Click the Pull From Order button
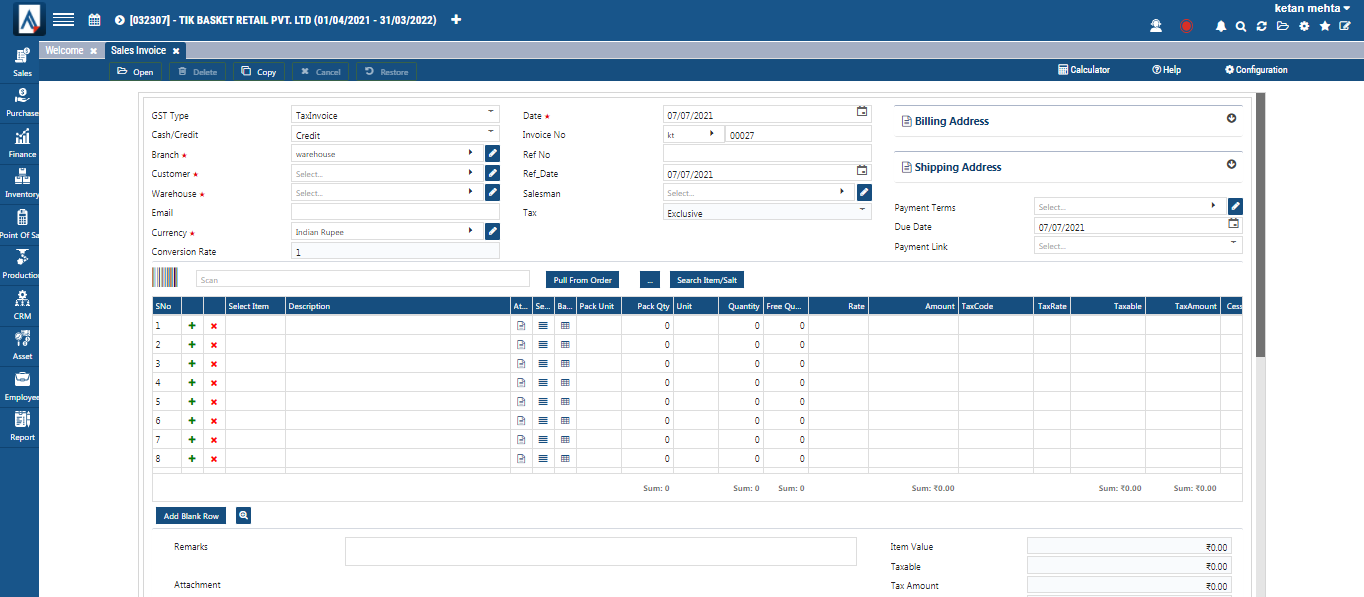 point(582,279)
